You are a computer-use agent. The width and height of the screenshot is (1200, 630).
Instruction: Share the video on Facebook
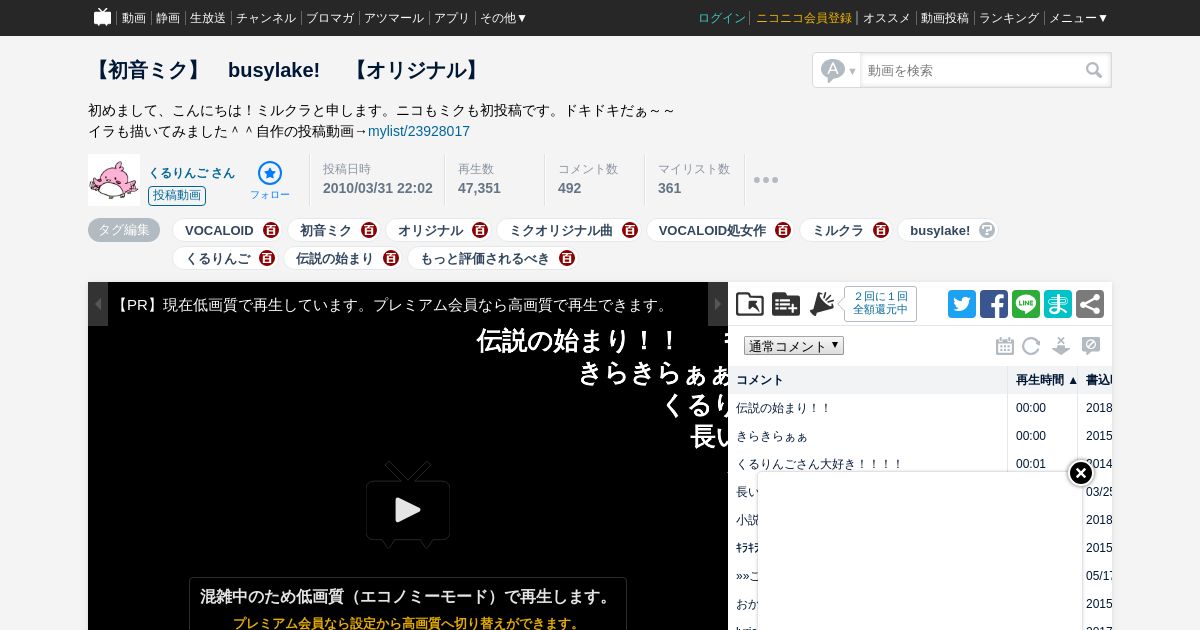[994, 304]
